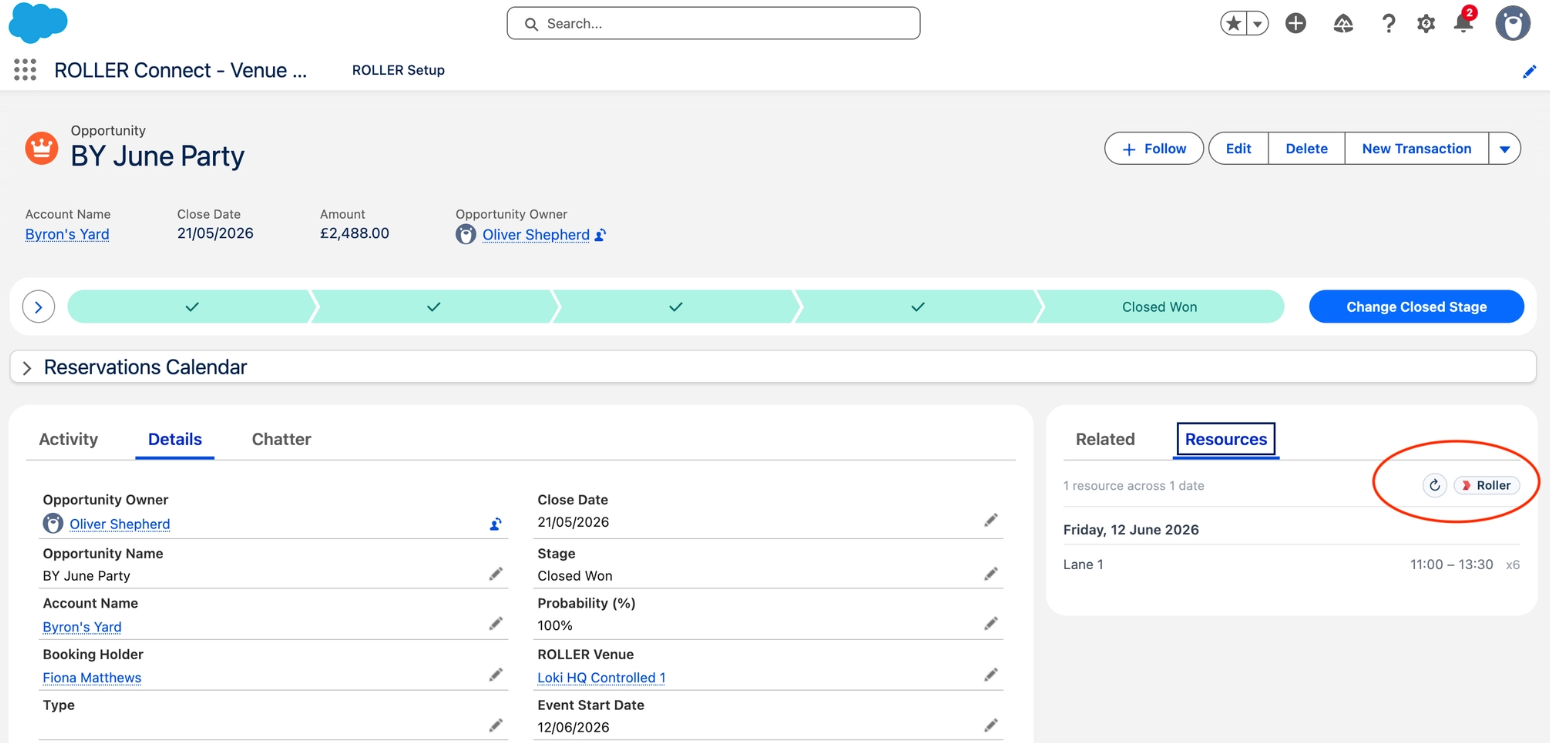
Task: Open the ROLLER Setup tab
Action: point(398,70)
